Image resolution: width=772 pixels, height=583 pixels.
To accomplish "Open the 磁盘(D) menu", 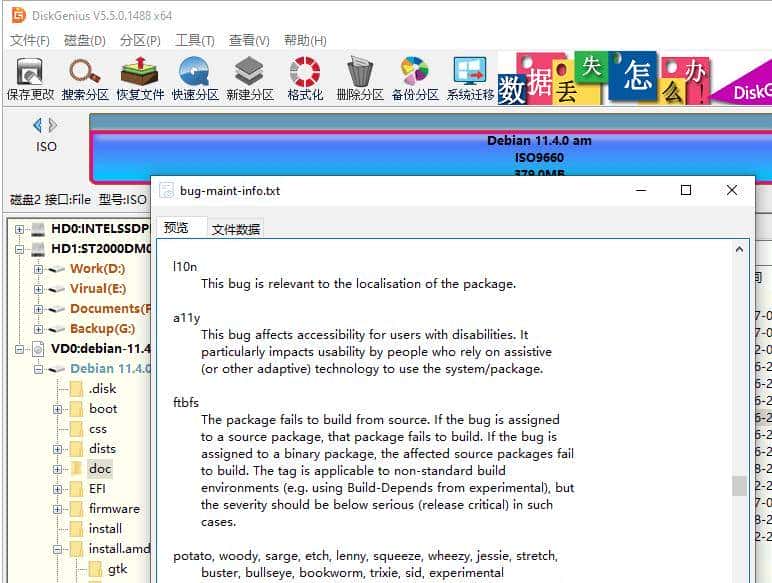I will pos(85,40).
